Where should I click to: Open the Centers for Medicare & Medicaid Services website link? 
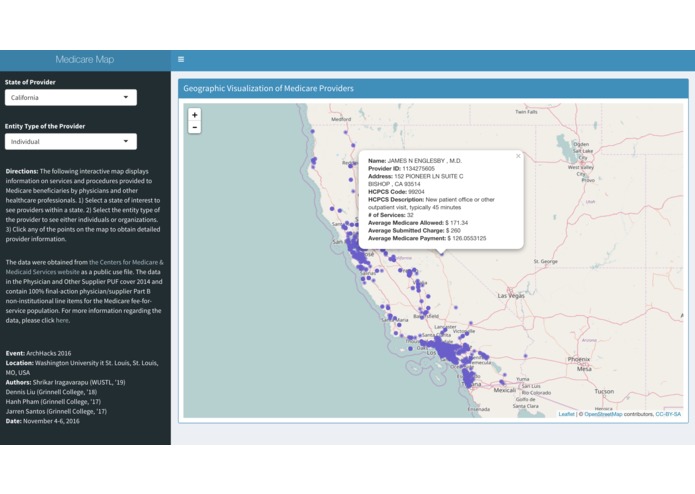[84, 267]
